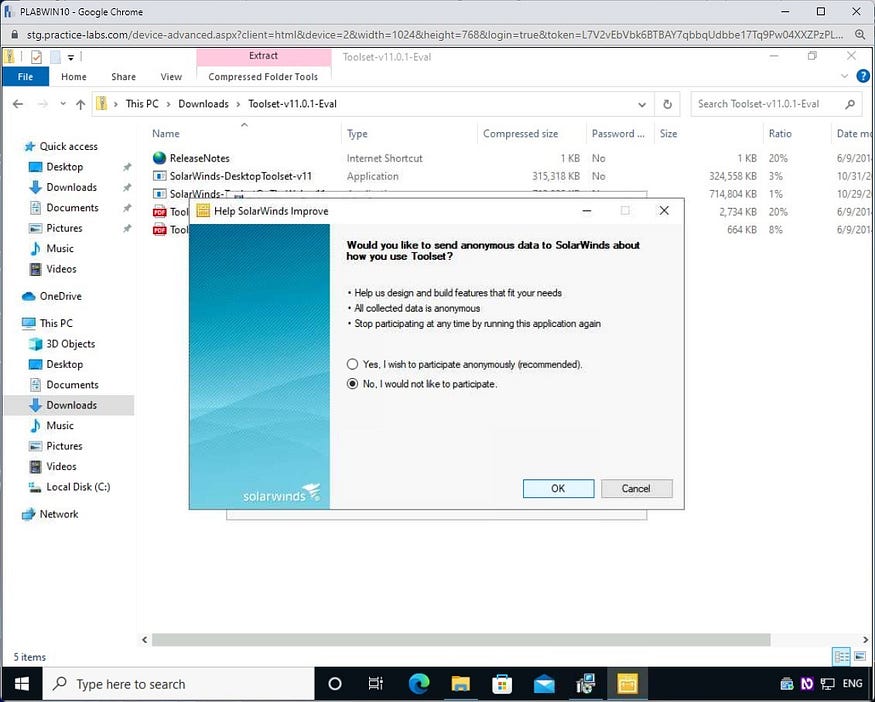
Task: Open Task View on taskbar
Action: click(376, 684)
